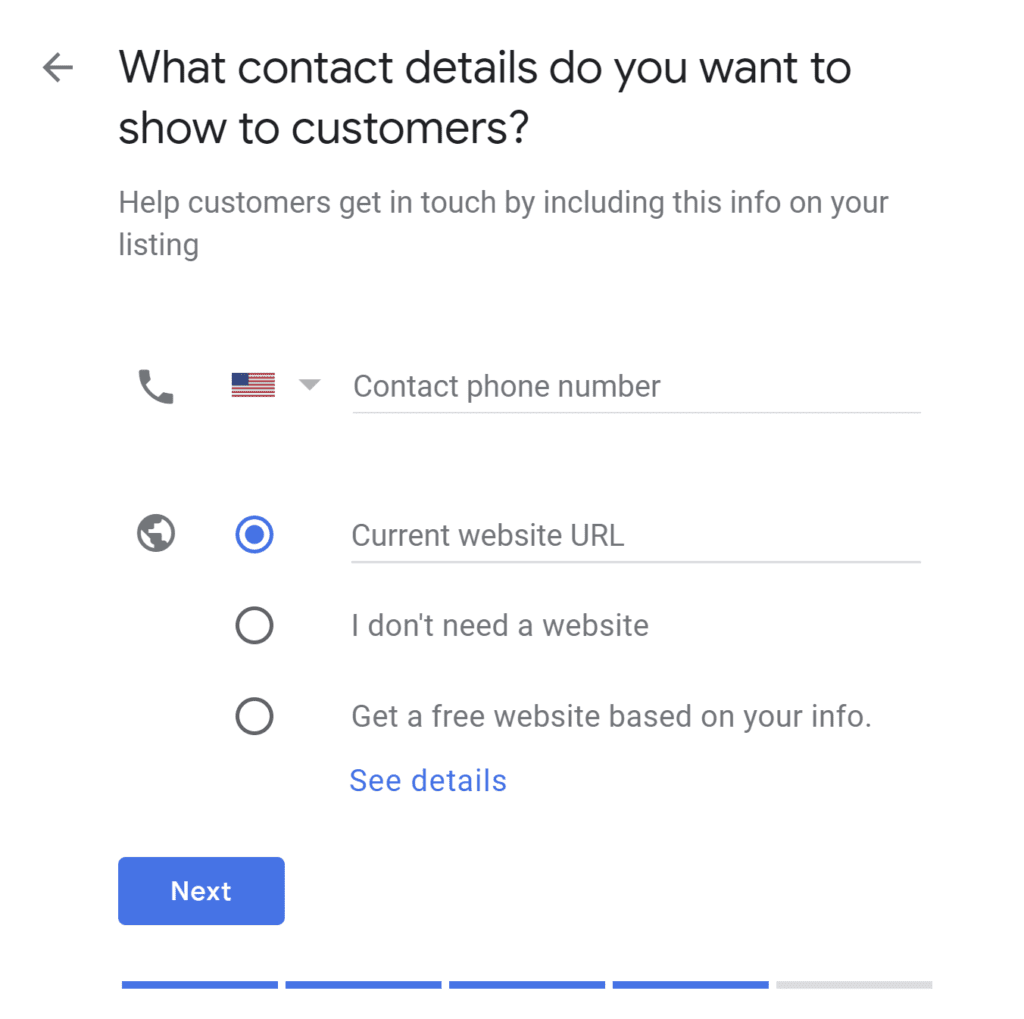Focus the Contact phone number field
The width and height of the screenshot is (1024, 1019).
click(637, 387)
